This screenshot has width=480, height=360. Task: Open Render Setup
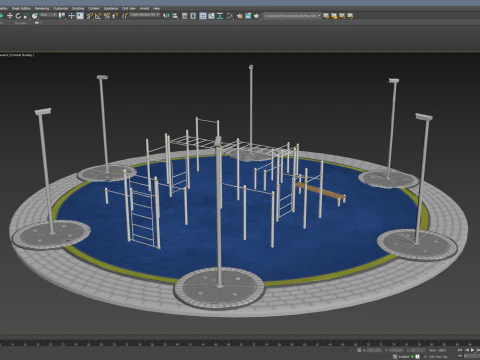240,16
